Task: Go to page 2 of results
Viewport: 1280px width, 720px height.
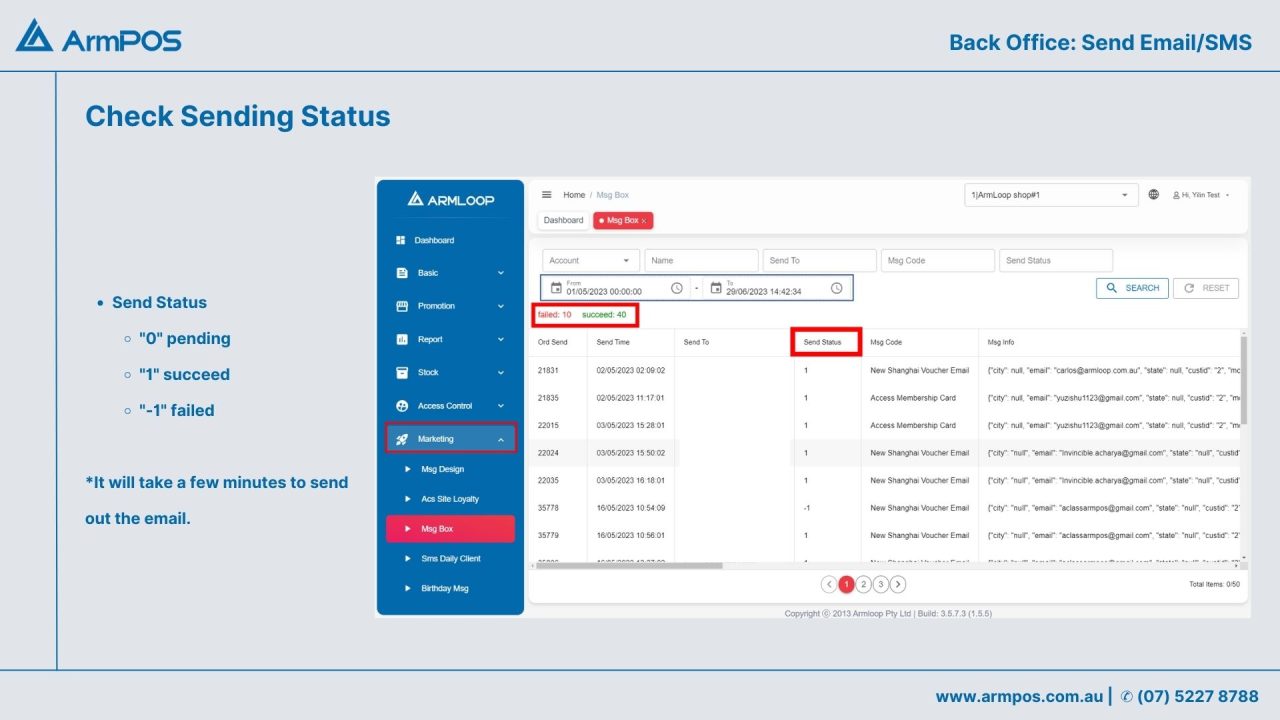Action: pos(864,584)
